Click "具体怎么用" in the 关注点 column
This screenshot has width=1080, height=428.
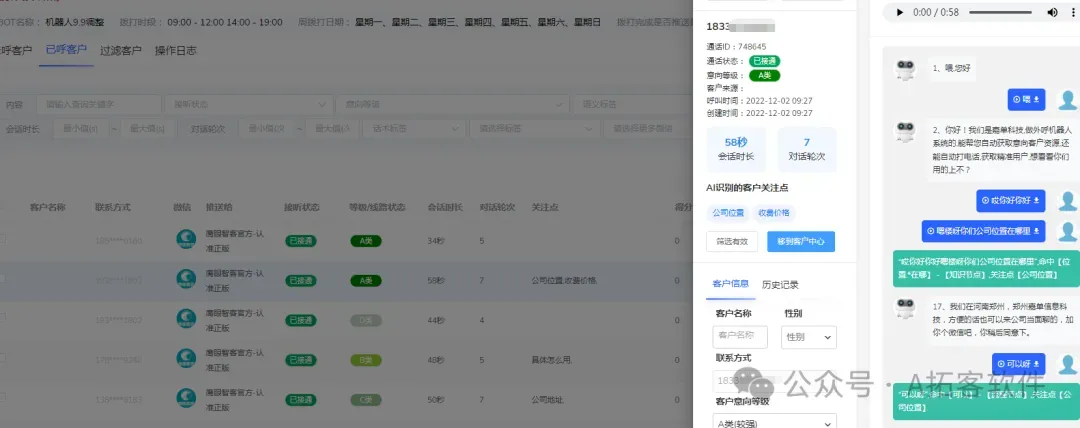(x=552, y=360)
